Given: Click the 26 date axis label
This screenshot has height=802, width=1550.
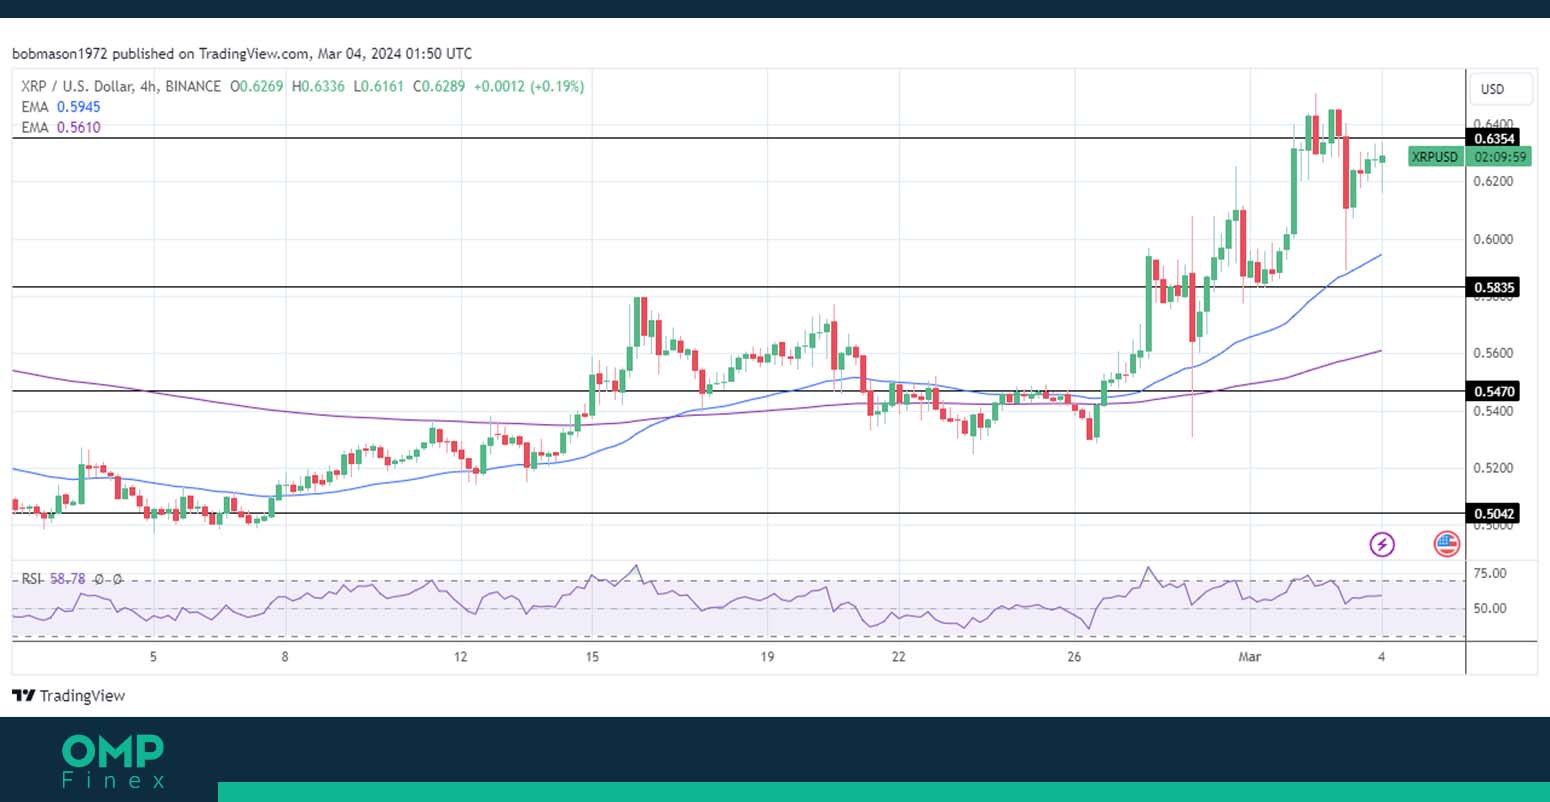Looking at the screenshot, I should point(1074,657).
